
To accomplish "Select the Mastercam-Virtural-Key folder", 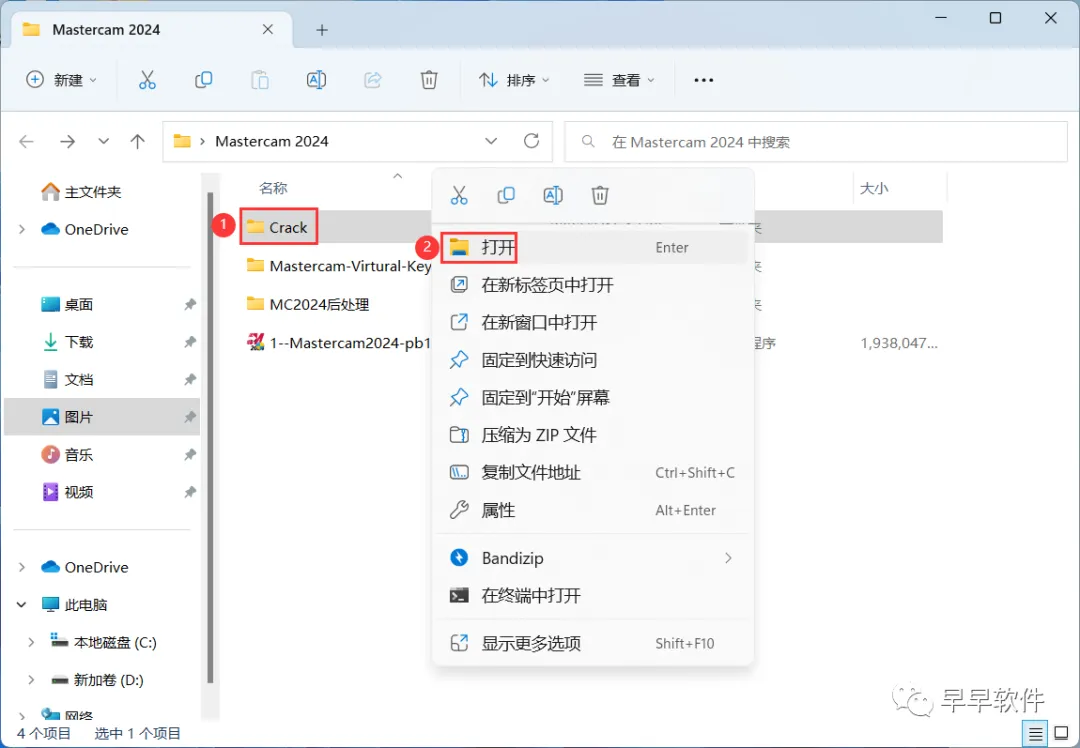I will 339,266.
